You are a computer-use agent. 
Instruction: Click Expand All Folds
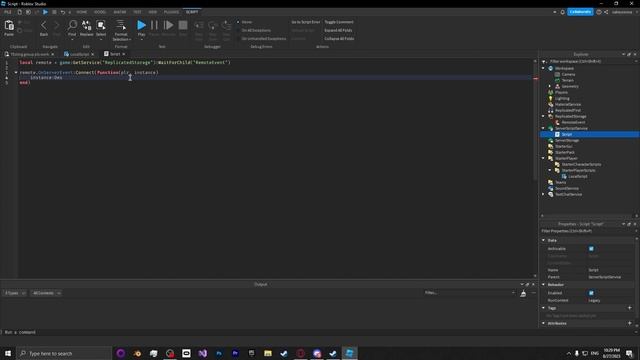click(x=338, y=30)
